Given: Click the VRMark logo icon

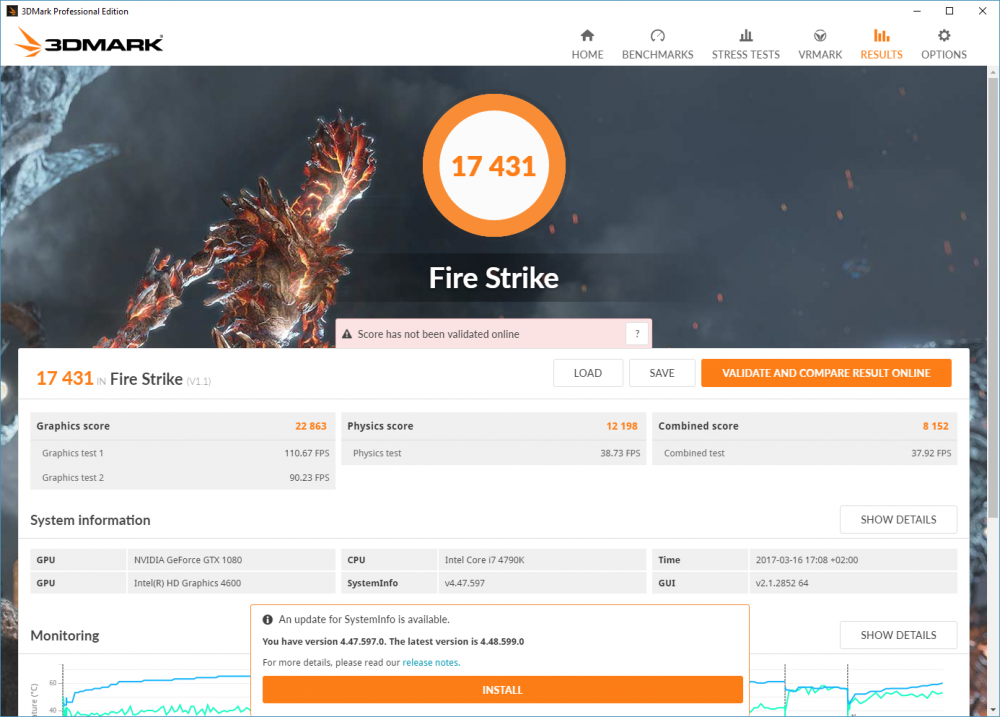Looking at the screenshot, I should pos(820,35).
